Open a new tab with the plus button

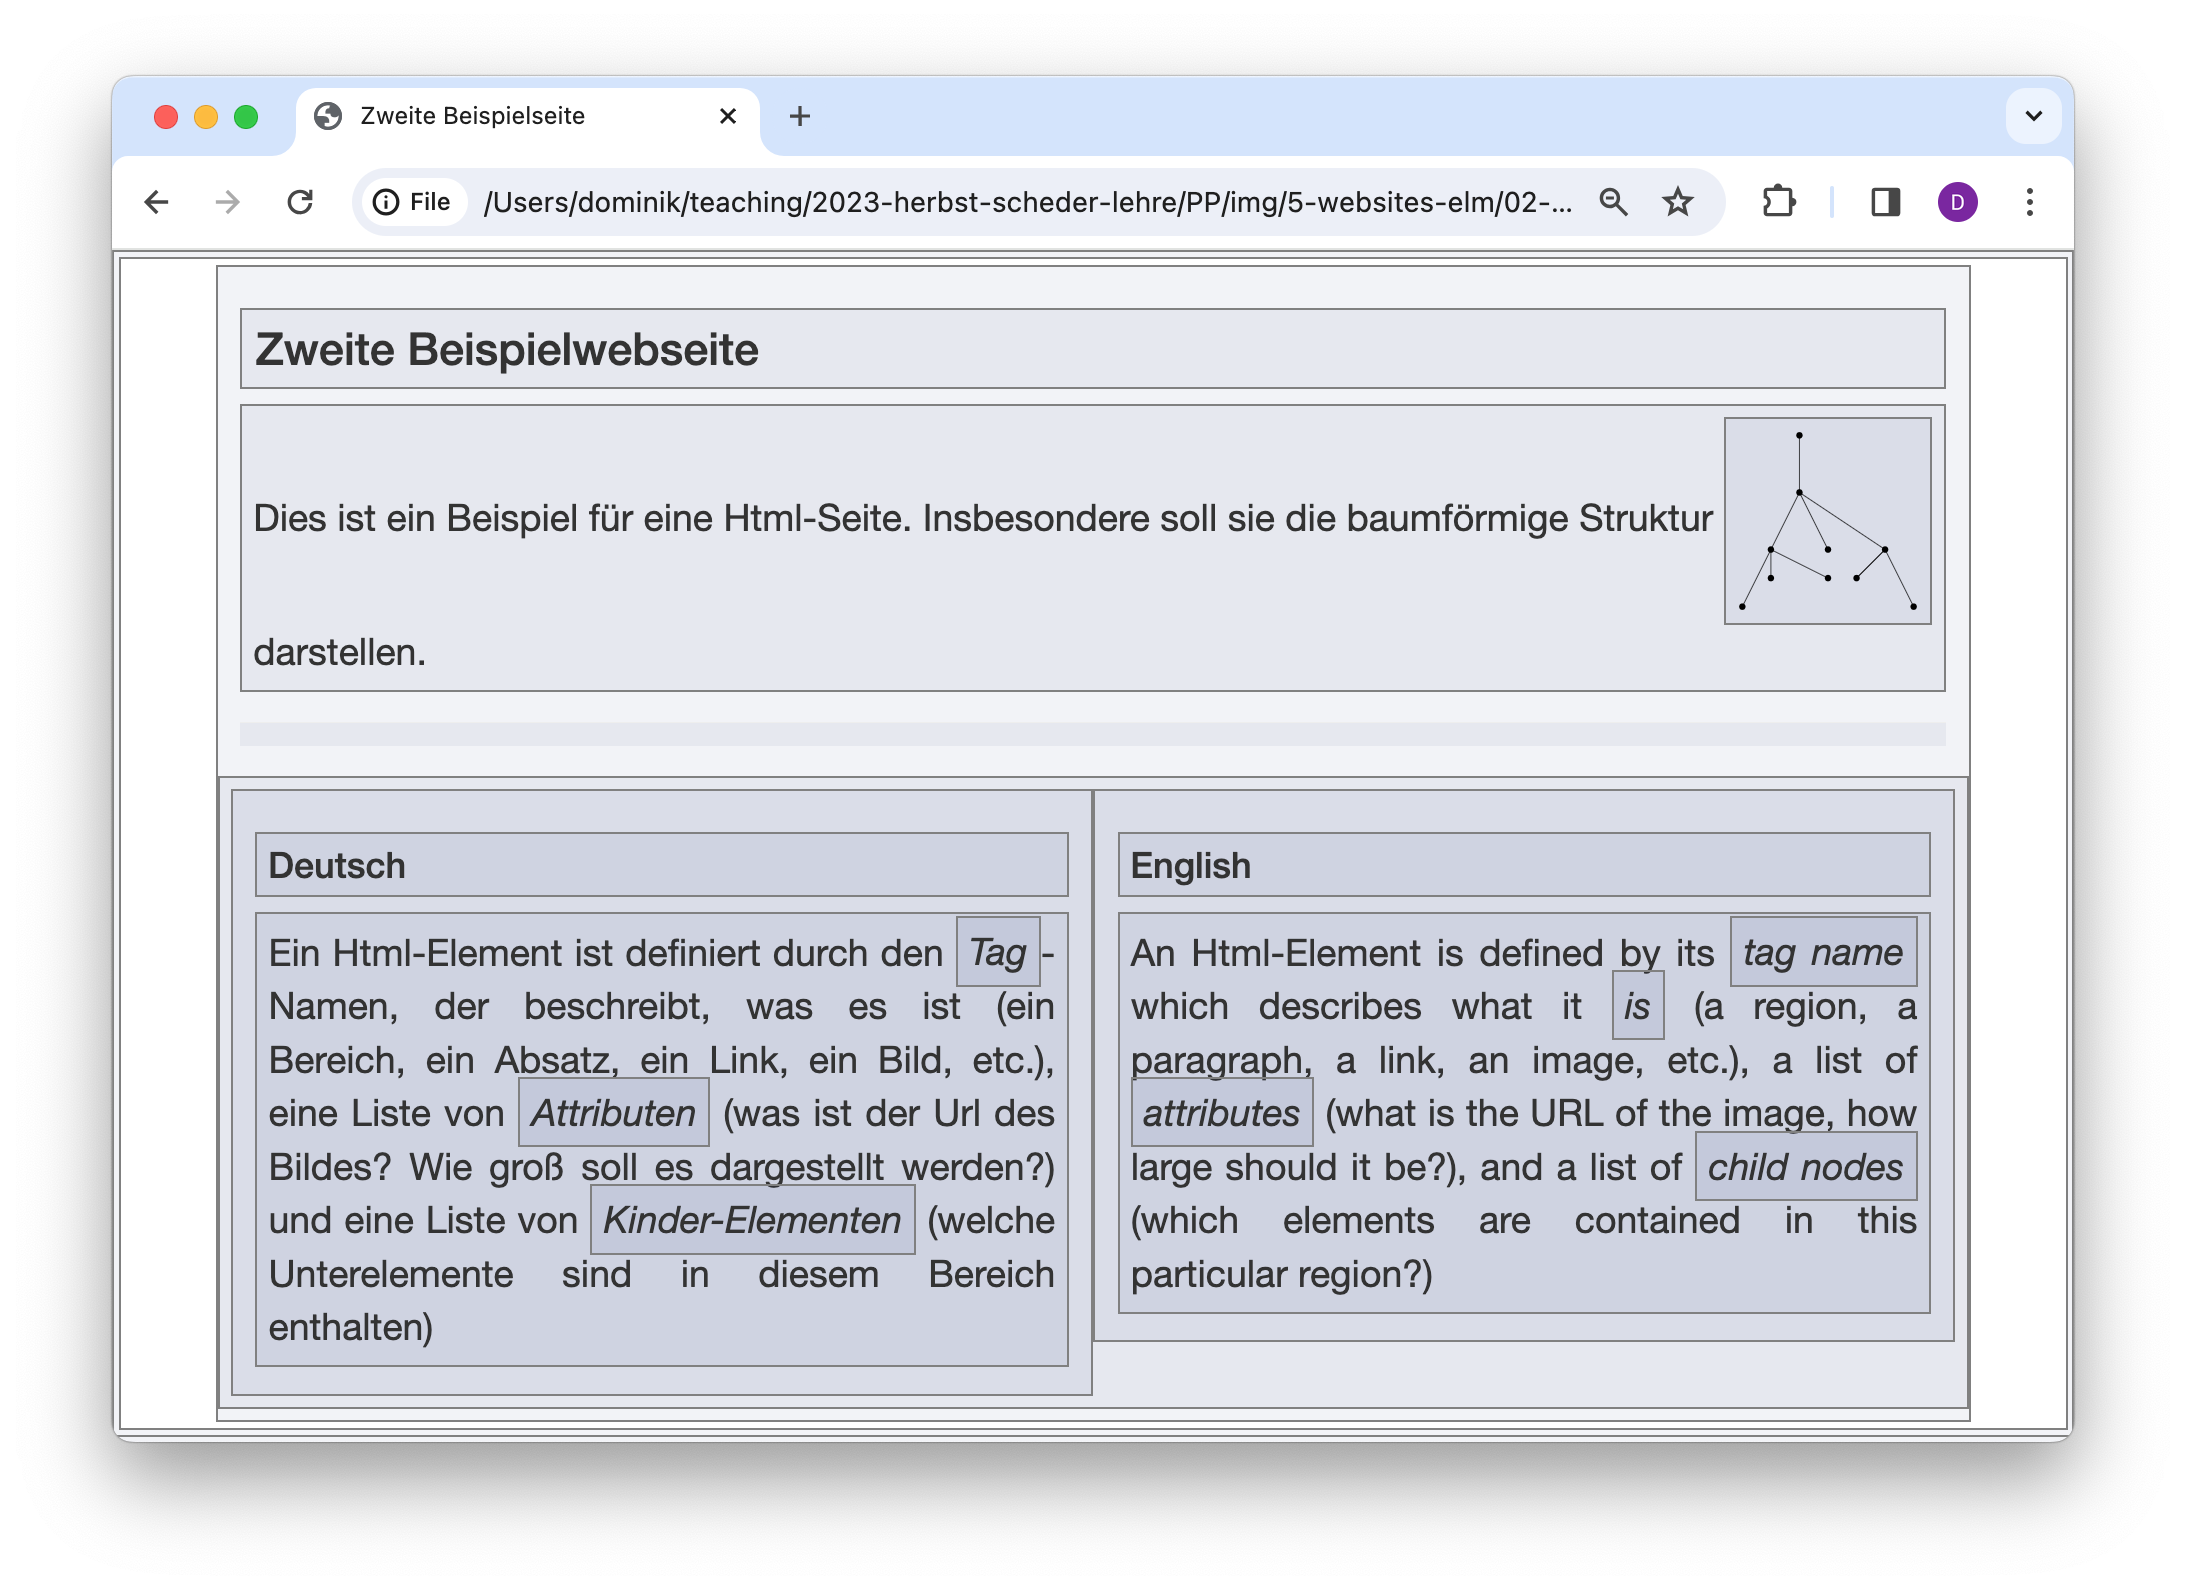(x=799, y=116)
